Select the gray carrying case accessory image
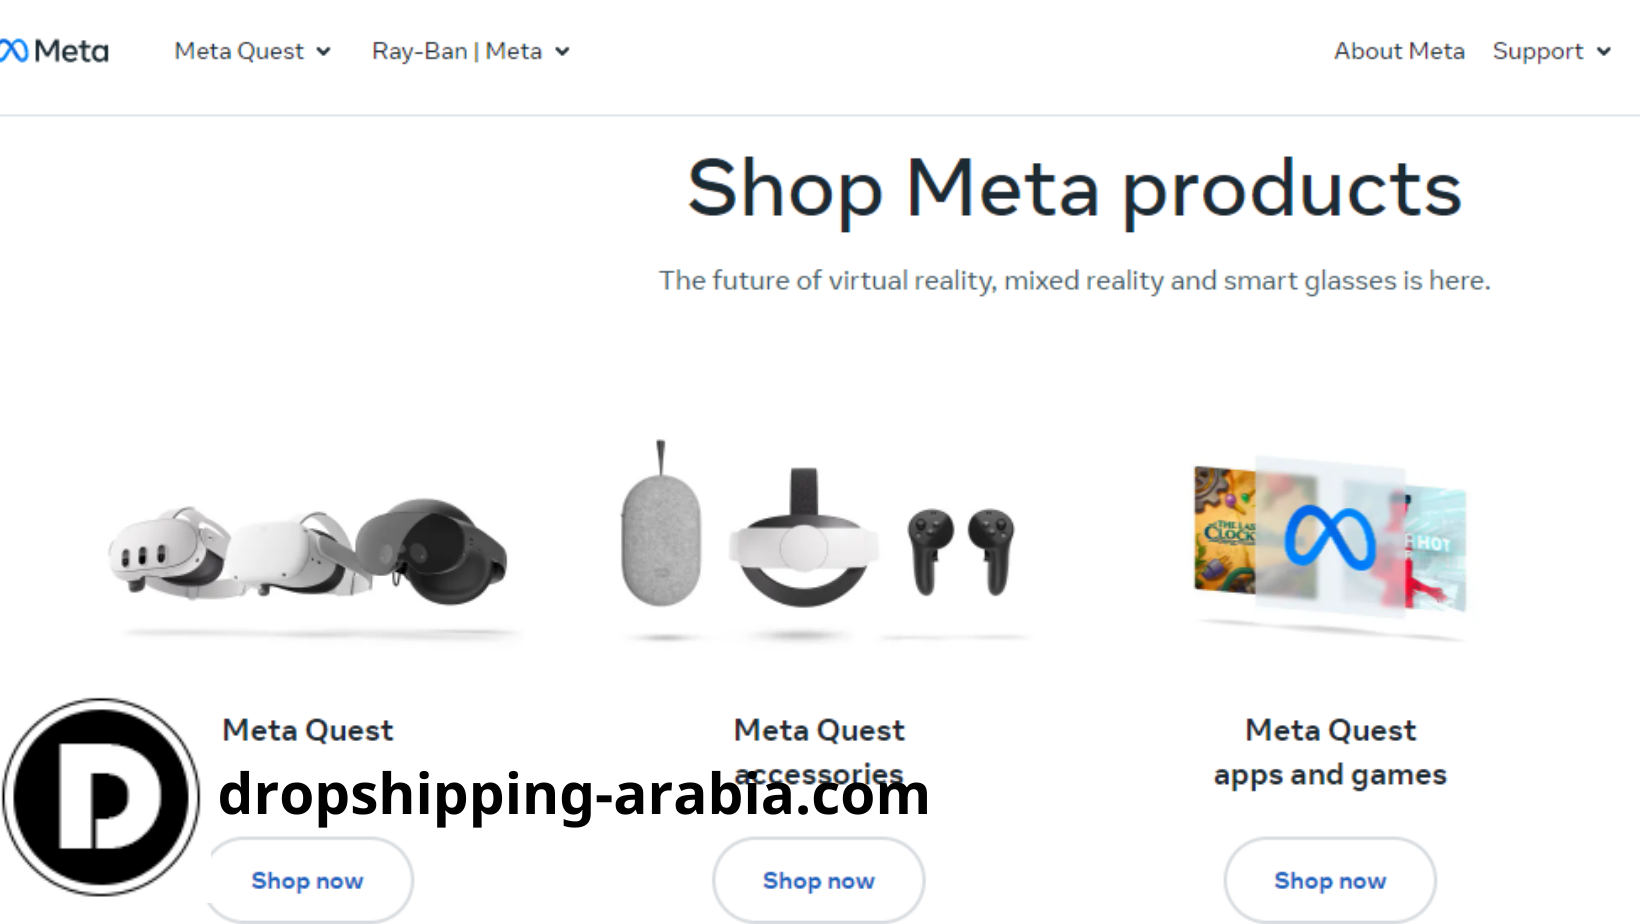This screenshot has width=1640, height=924. pos(661,527)
